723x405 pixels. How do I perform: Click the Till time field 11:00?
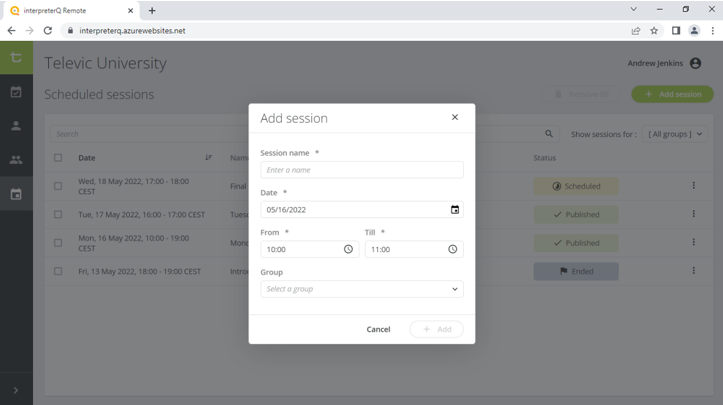click(x=414, y=249)
